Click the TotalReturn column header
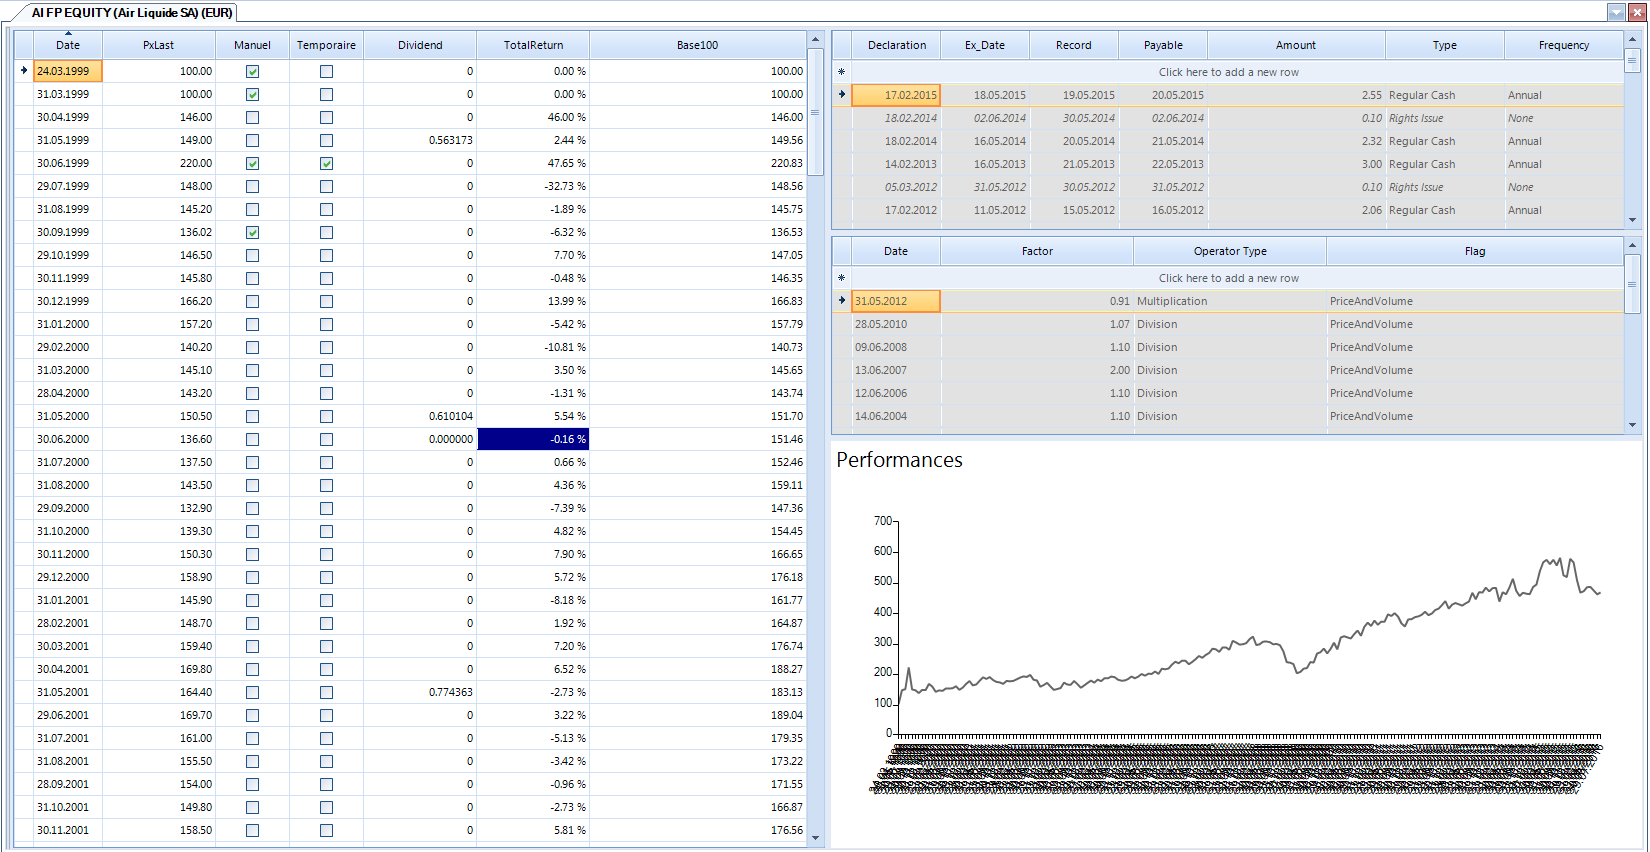Viewport: 1650px width, 852px height. [533, 45]
